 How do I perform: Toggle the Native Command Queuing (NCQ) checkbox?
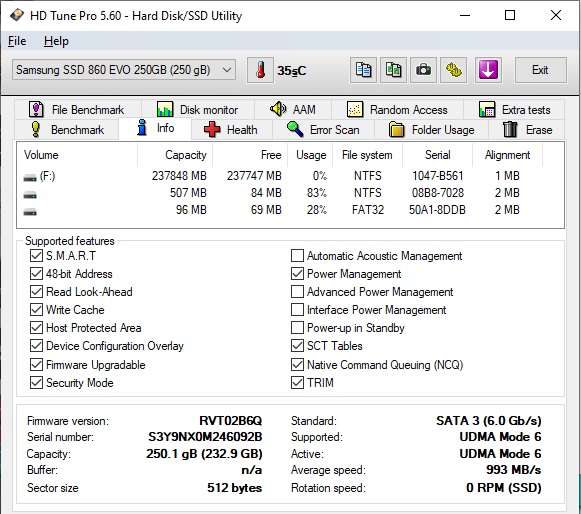(x=297, y=365)
